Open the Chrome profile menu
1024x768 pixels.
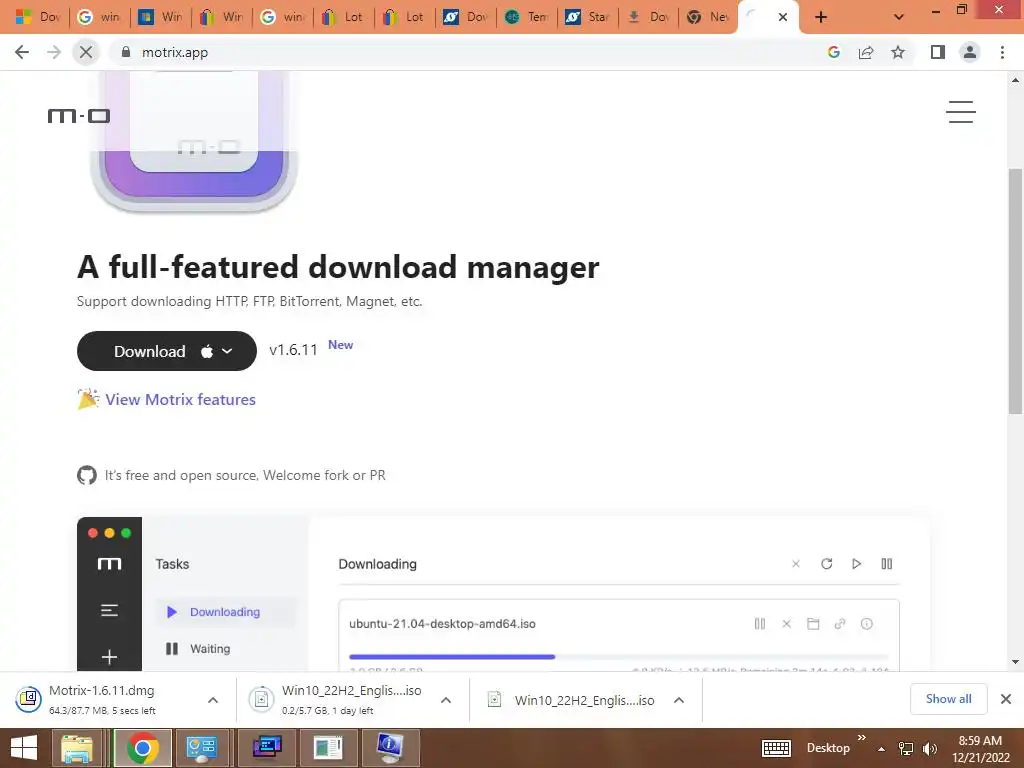point(970,52)
